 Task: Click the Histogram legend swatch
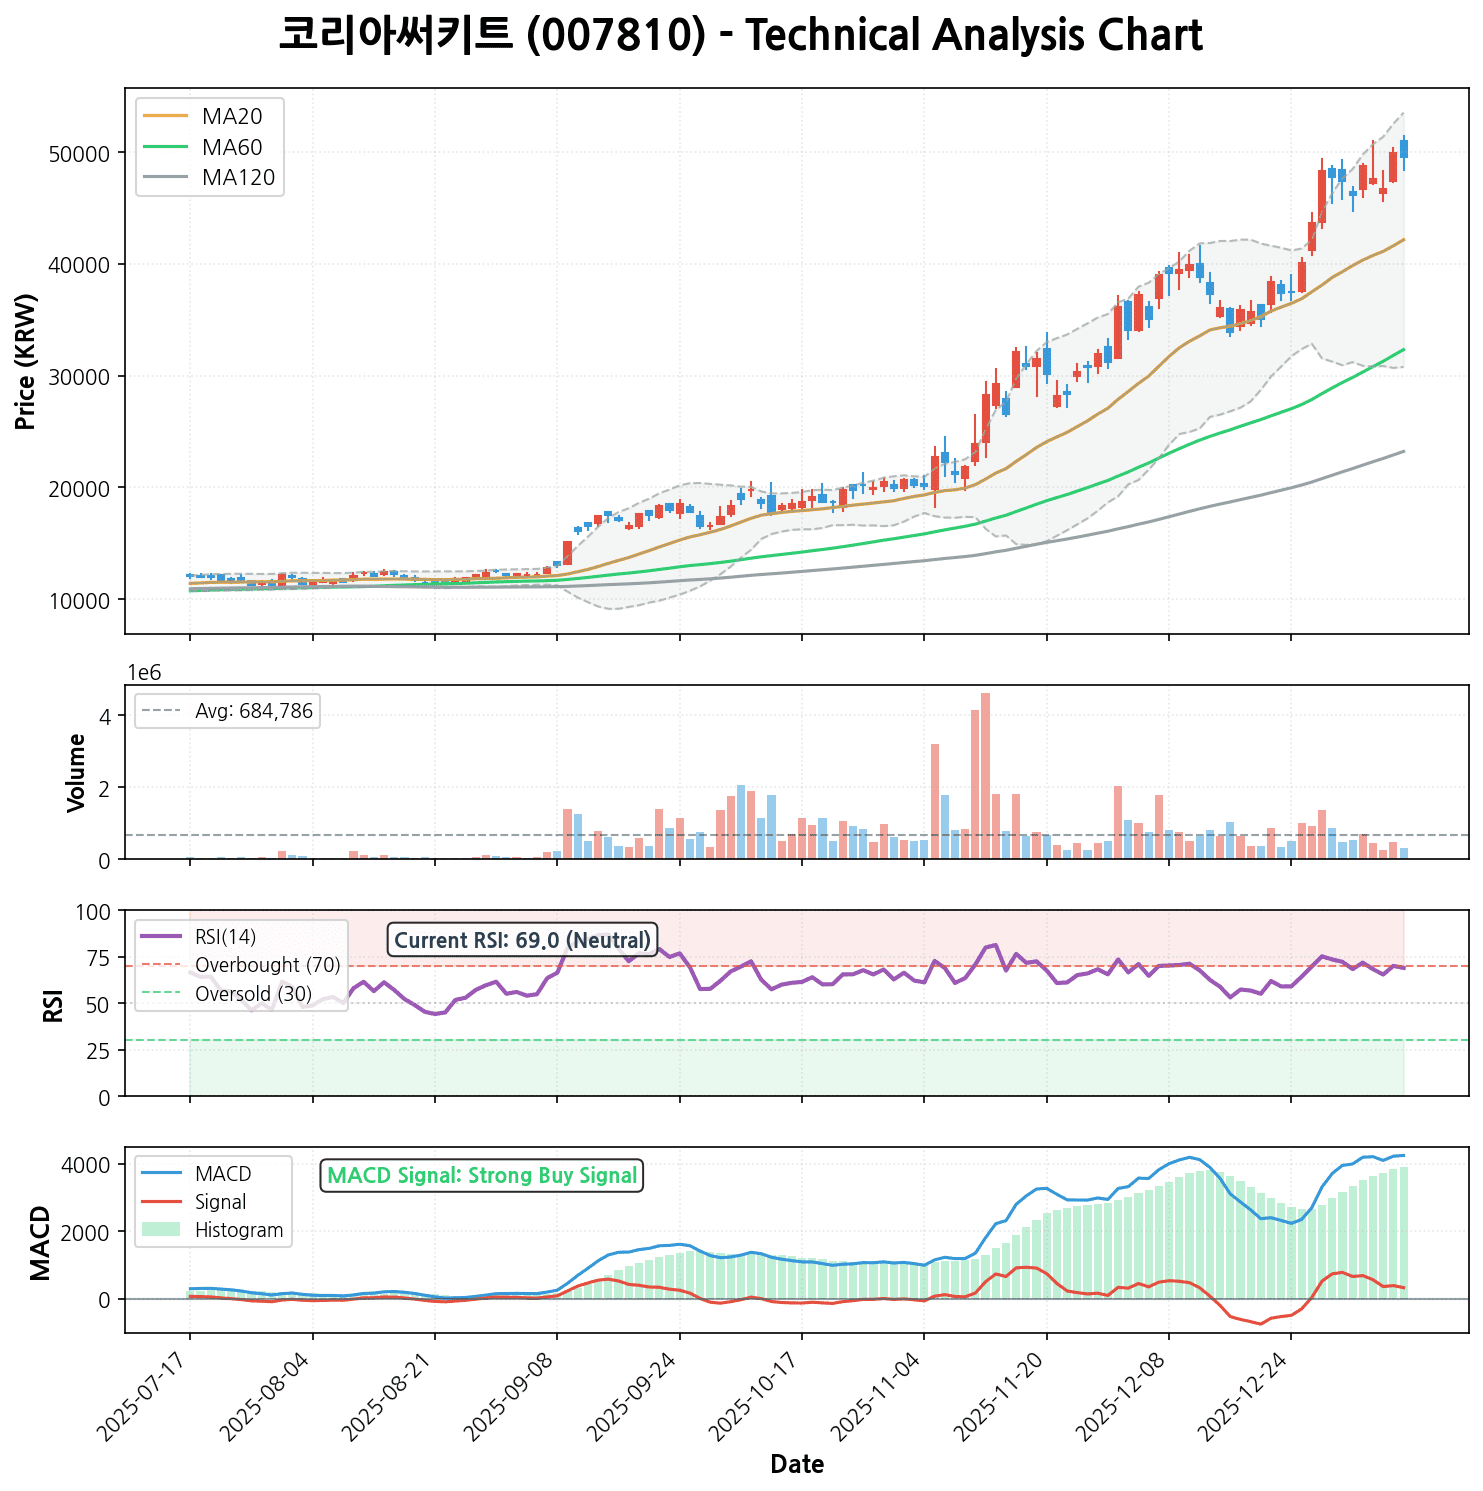point(161,1230)
